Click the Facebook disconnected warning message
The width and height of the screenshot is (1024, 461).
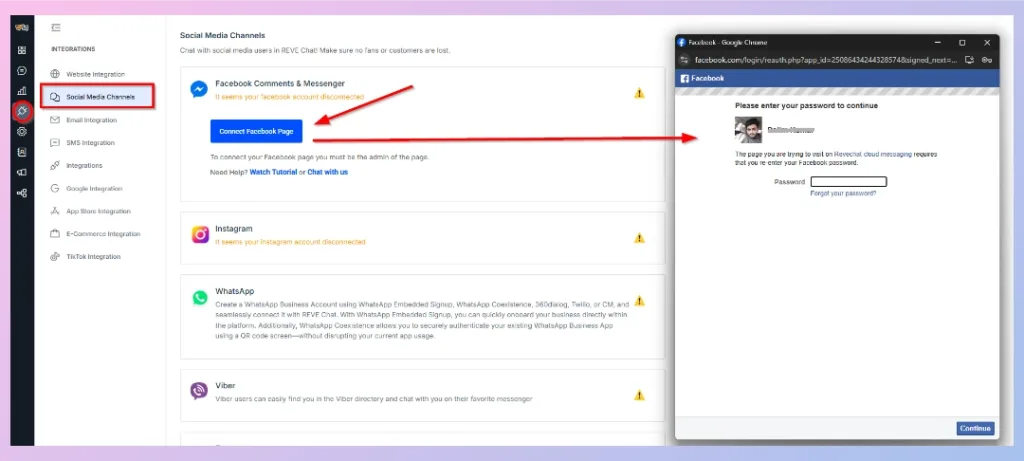pos(289,97)
